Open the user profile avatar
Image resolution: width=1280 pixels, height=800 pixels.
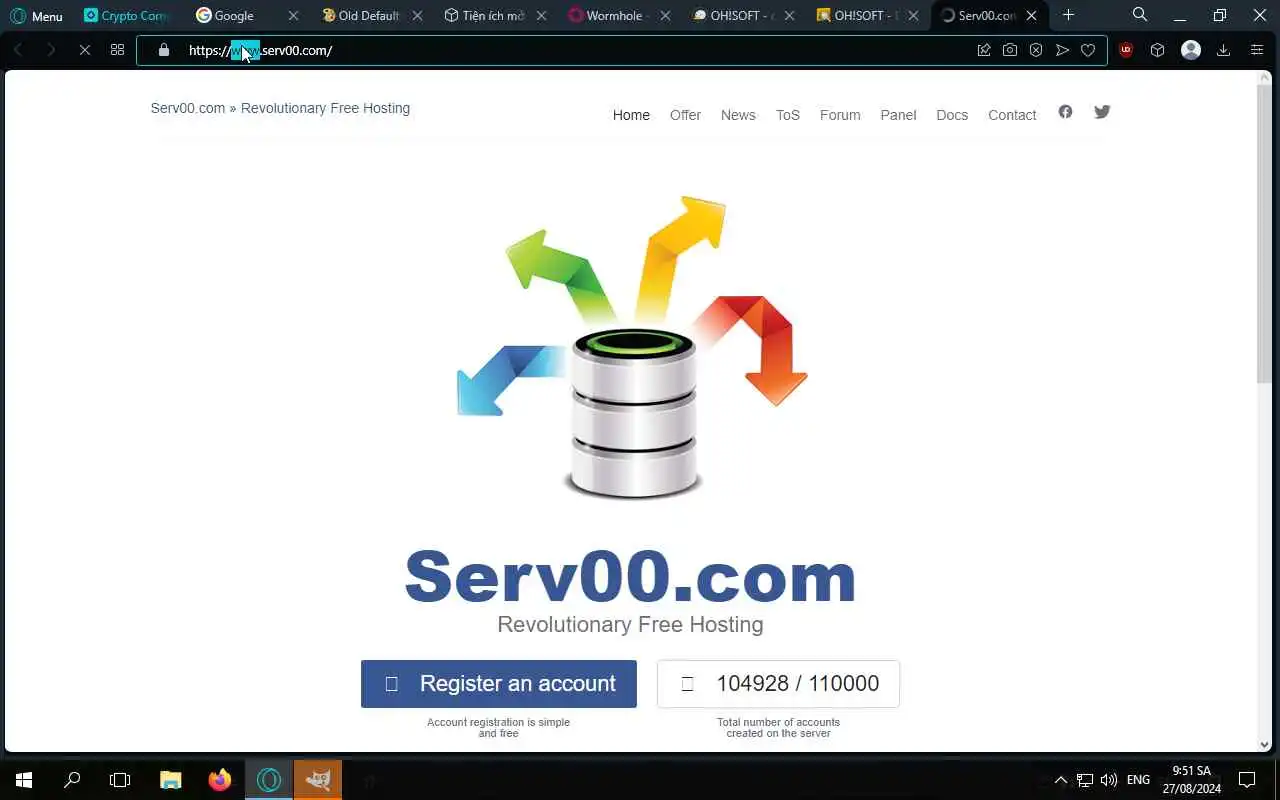tap(1190, 50)
